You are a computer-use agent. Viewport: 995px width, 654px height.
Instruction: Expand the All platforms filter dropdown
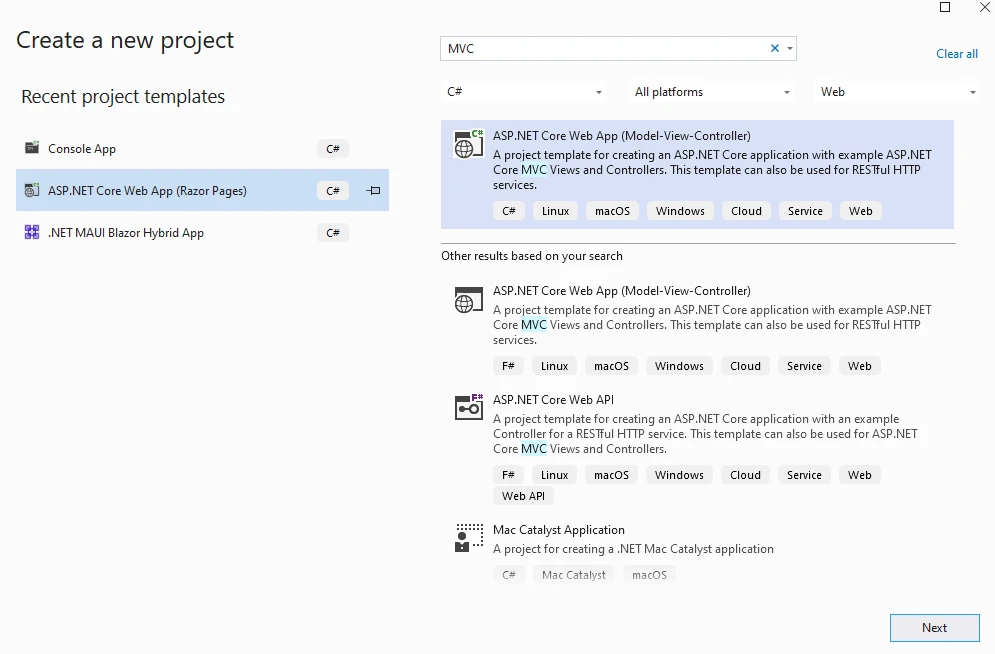coord(713,92)
